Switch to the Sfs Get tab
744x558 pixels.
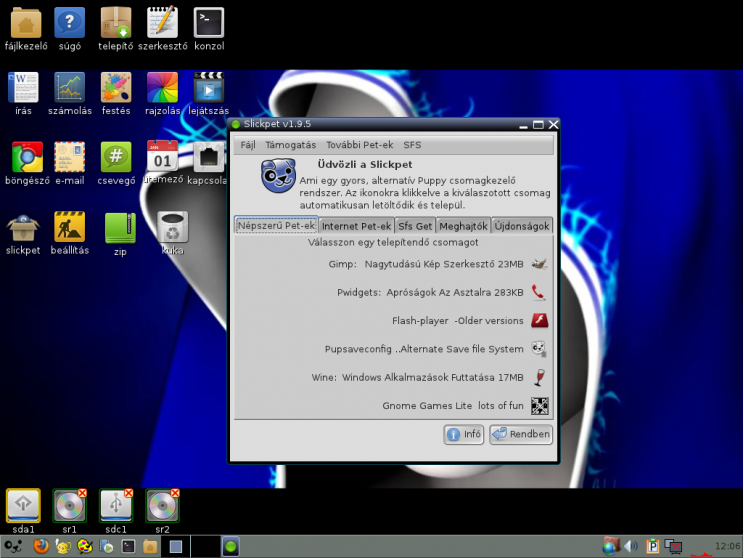pos(415,226)
